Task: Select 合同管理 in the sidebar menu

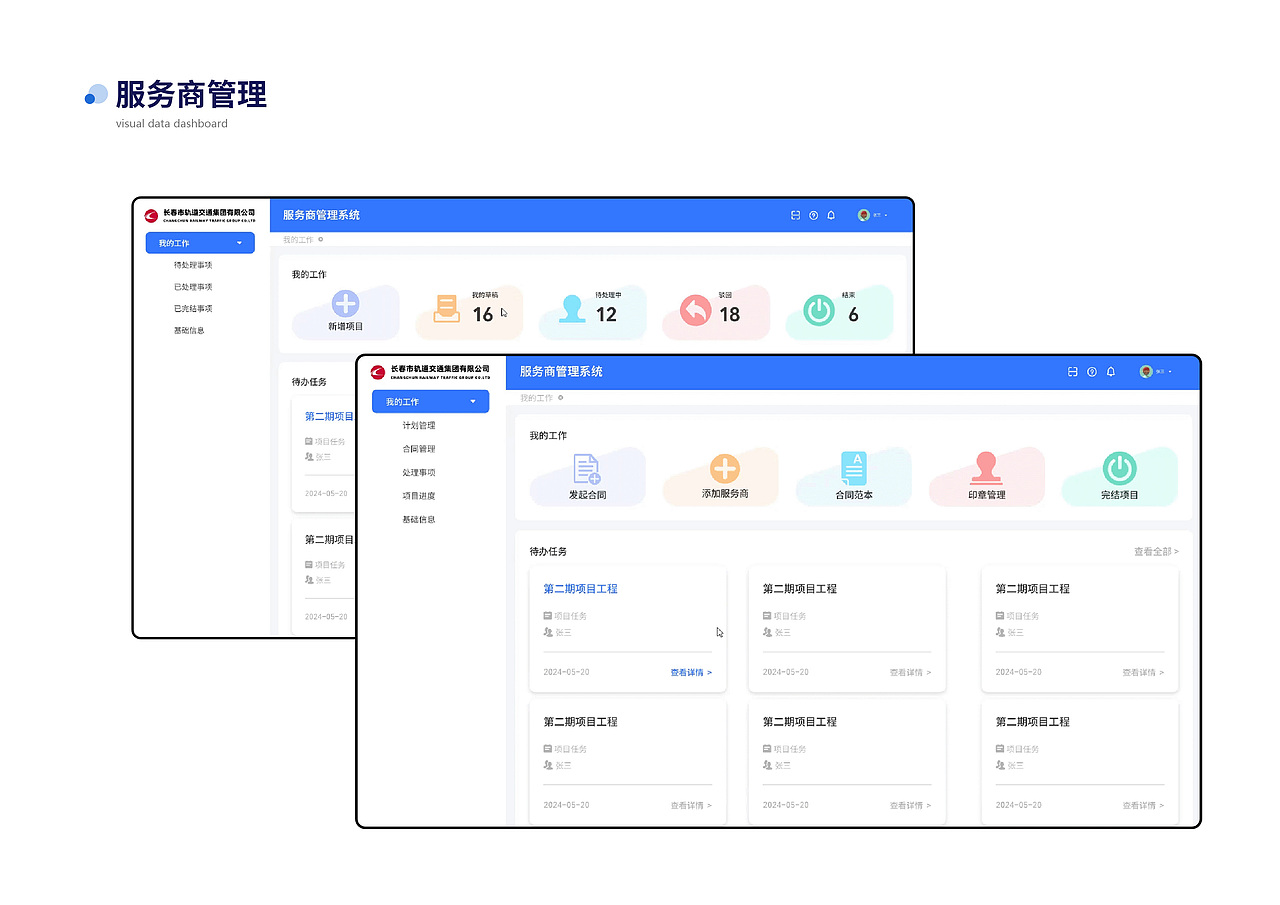Action: (x=420, y=448)
